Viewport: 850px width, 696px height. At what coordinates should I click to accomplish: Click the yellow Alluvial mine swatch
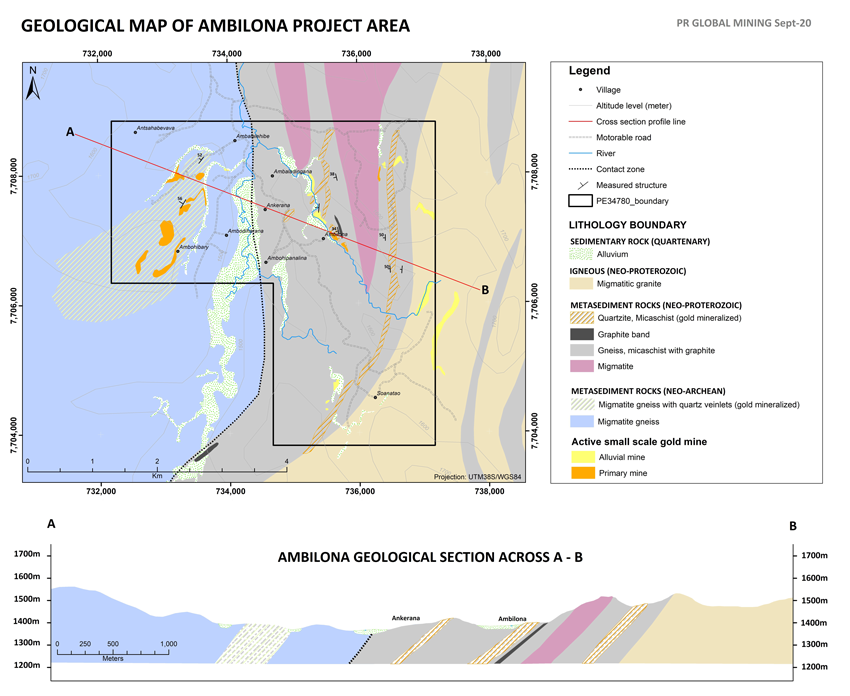(x=581, y=458)
